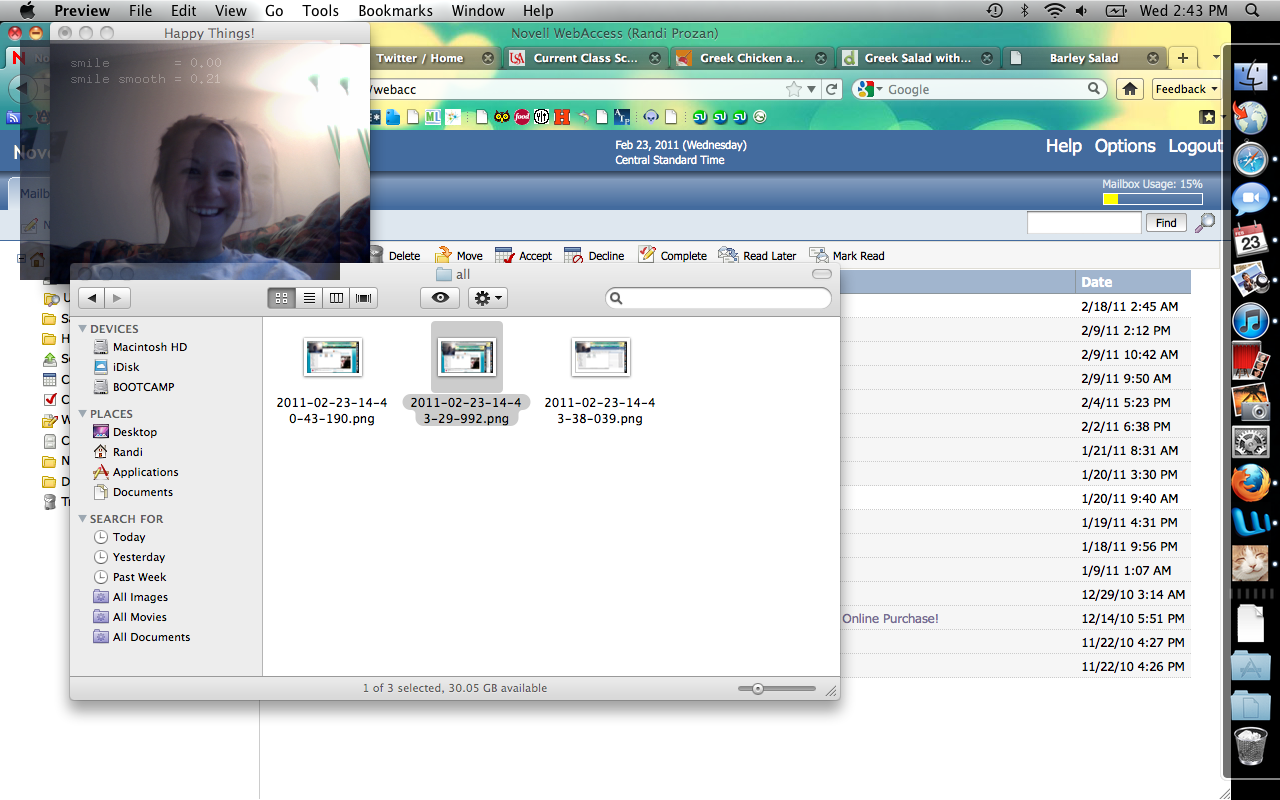Switch Finder to icon view

(282, 298)
